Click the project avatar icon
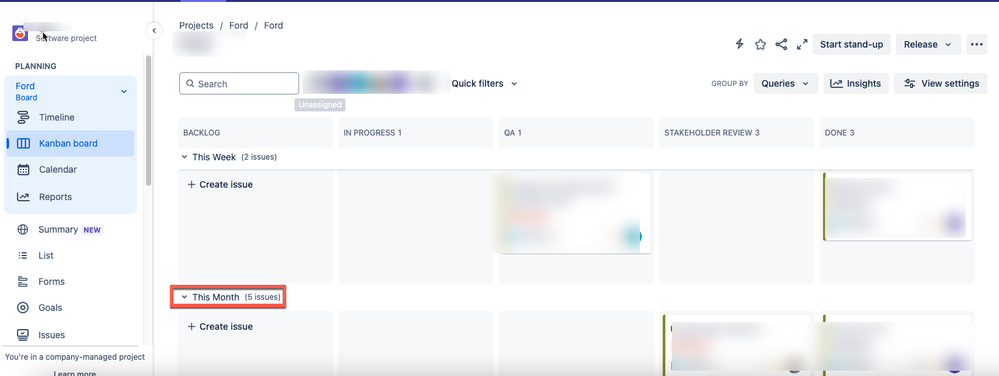 click(20, 33)
